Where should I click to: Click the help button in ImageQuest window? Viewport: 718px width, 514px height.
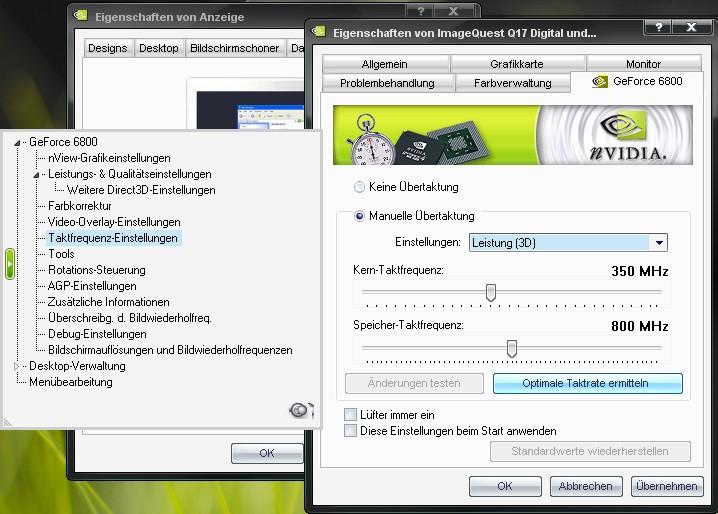pos(658,27)
